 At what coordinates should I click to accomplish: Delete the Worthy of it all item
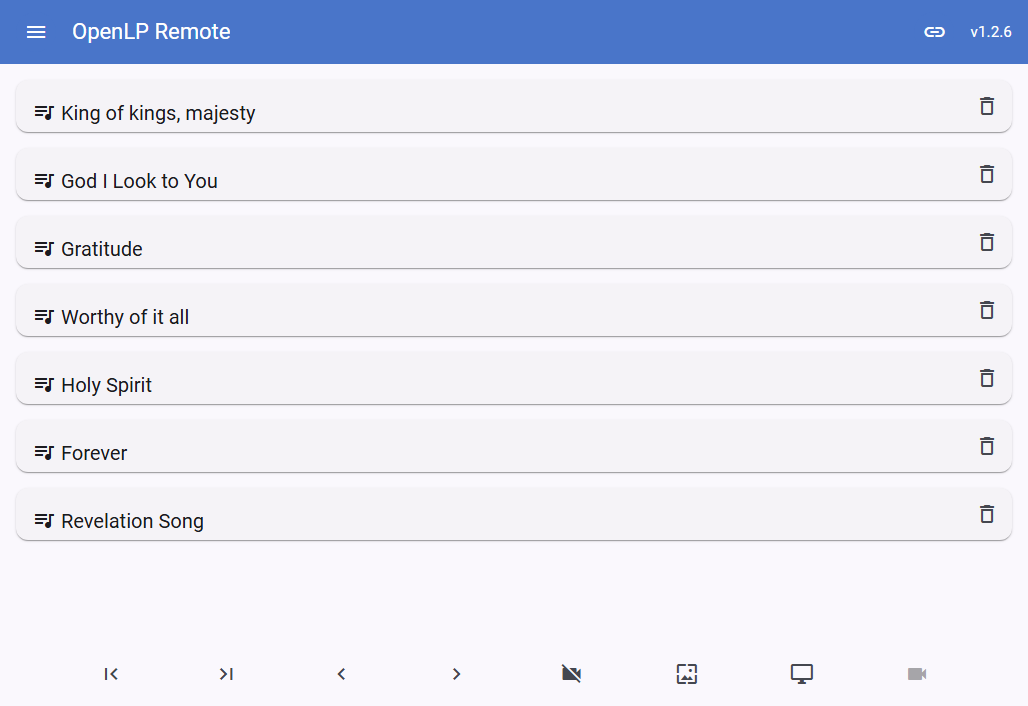(987, 310)
